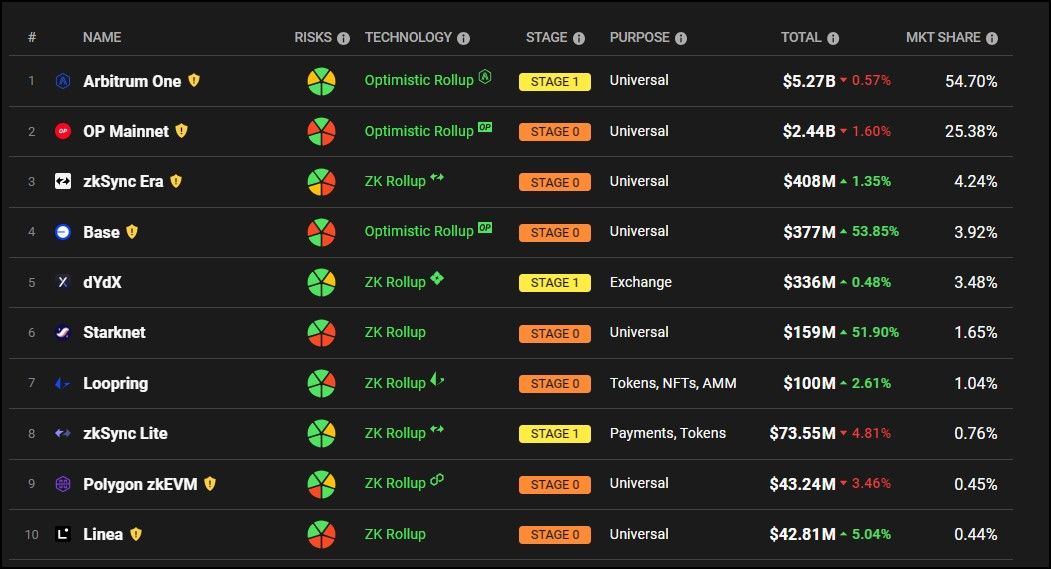Click the Linea black square logo

[x=63, y=534]
